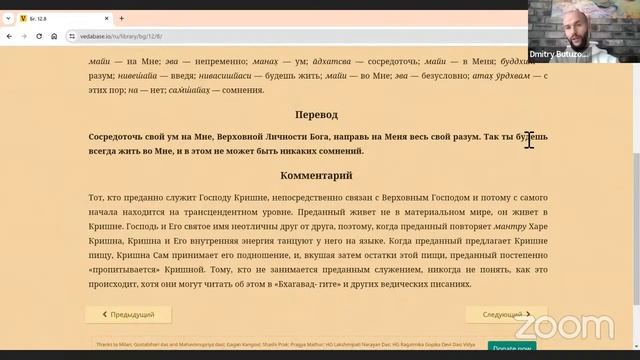This screenshot has width=640, height=360.
Task: Click Dmitry Butuzov's video thumbnail
Action: pyautogui.click(x=584, y=31)
